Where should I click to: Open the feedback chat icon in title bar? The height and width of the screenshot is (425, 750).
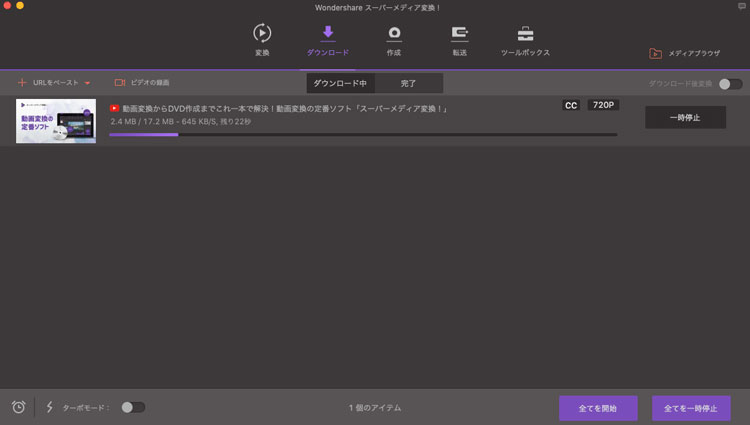click(742, 6)
